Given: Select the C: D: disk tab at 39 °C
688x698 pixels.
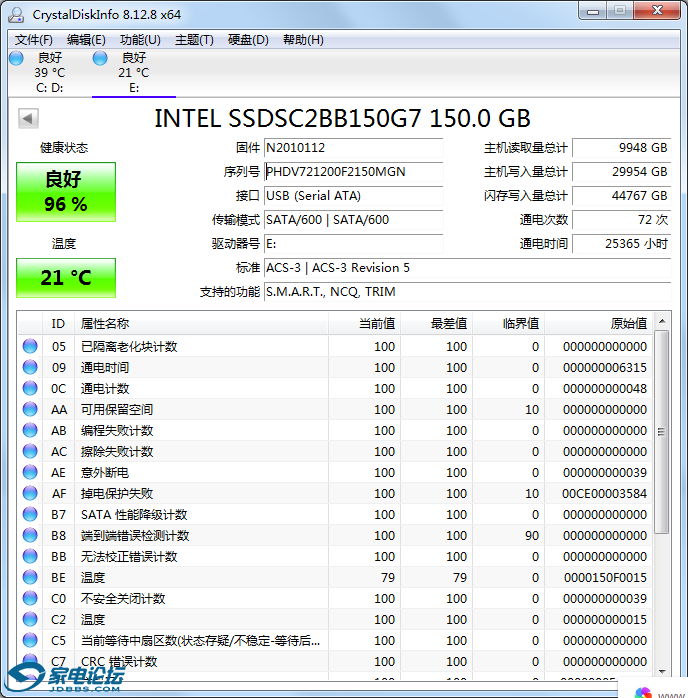Looking at the screenshot, I should (x=49, y=73).
